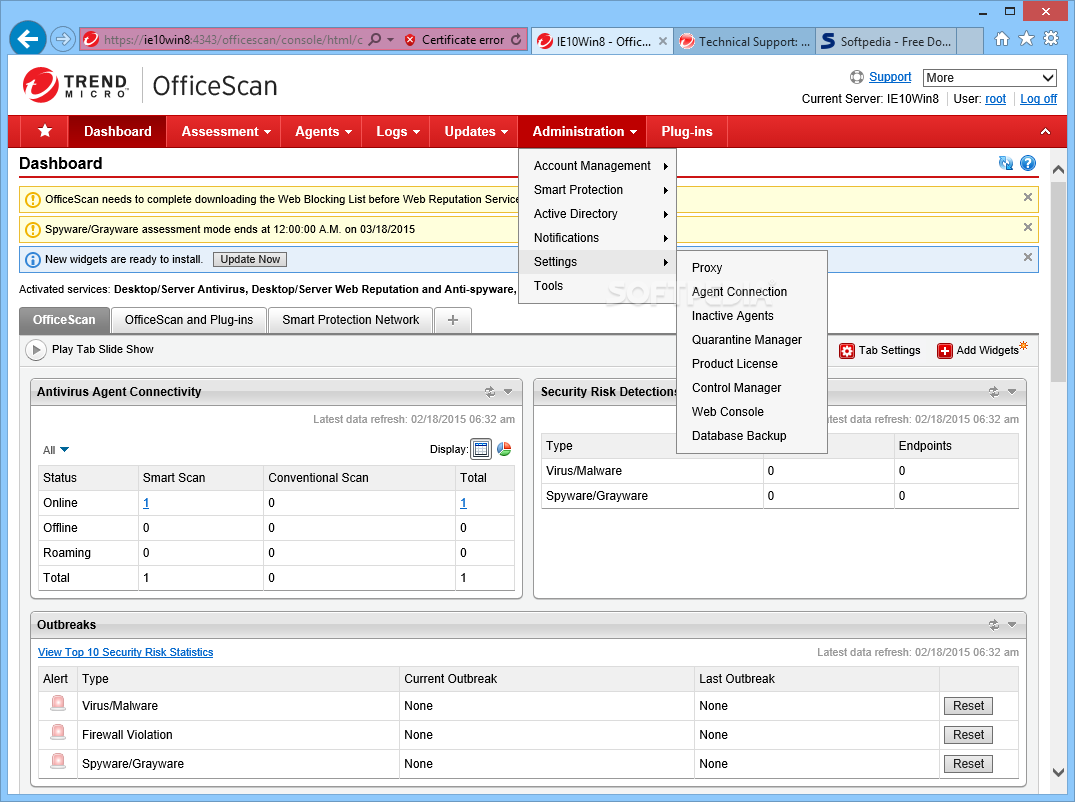Select Inactive Agents in Settings submenu
Screen dimensions: 1075x802
(752, 316)
